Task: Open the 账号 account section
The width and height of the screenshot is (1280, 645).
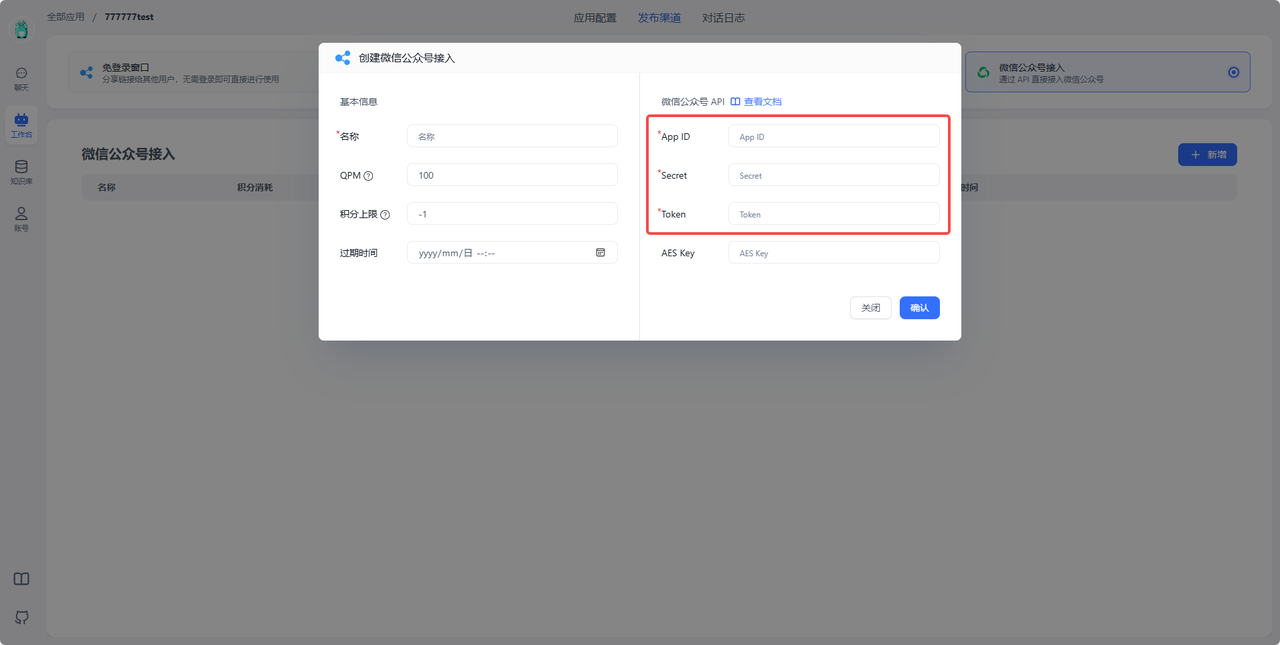Action: coord(21,217)
